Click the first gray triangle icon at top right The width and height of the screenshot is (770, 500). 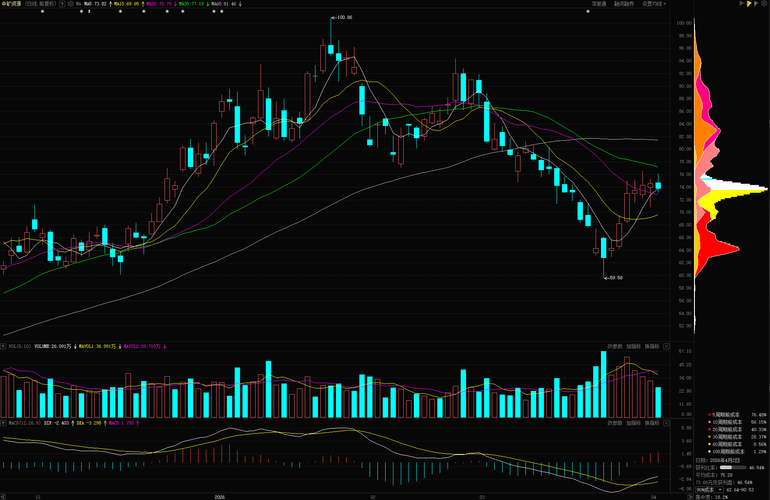pyautogui.click(x=742, y=3)
